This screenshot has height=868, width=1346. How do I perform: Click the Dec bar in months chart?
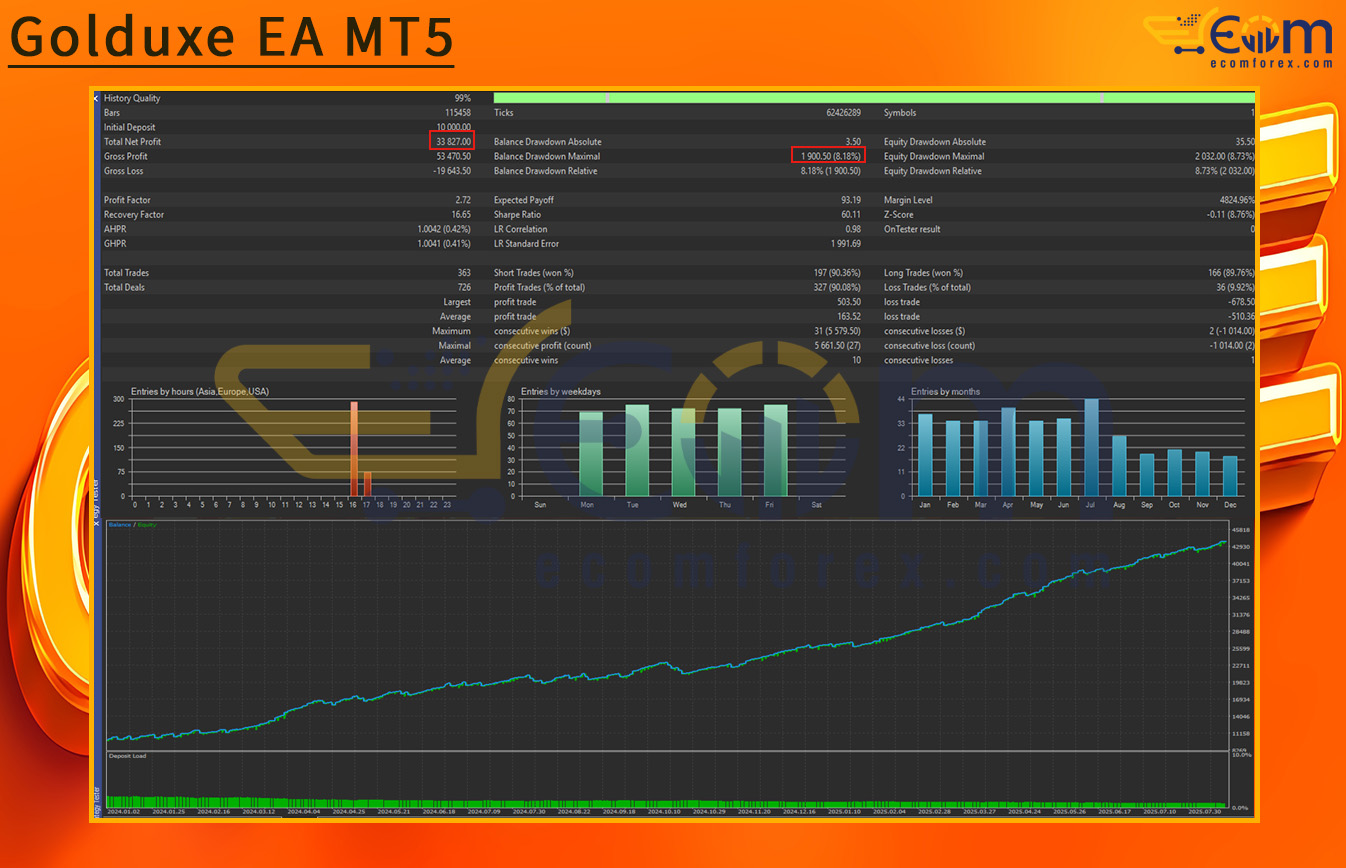pyautogui.click(x=1229, y=476)
